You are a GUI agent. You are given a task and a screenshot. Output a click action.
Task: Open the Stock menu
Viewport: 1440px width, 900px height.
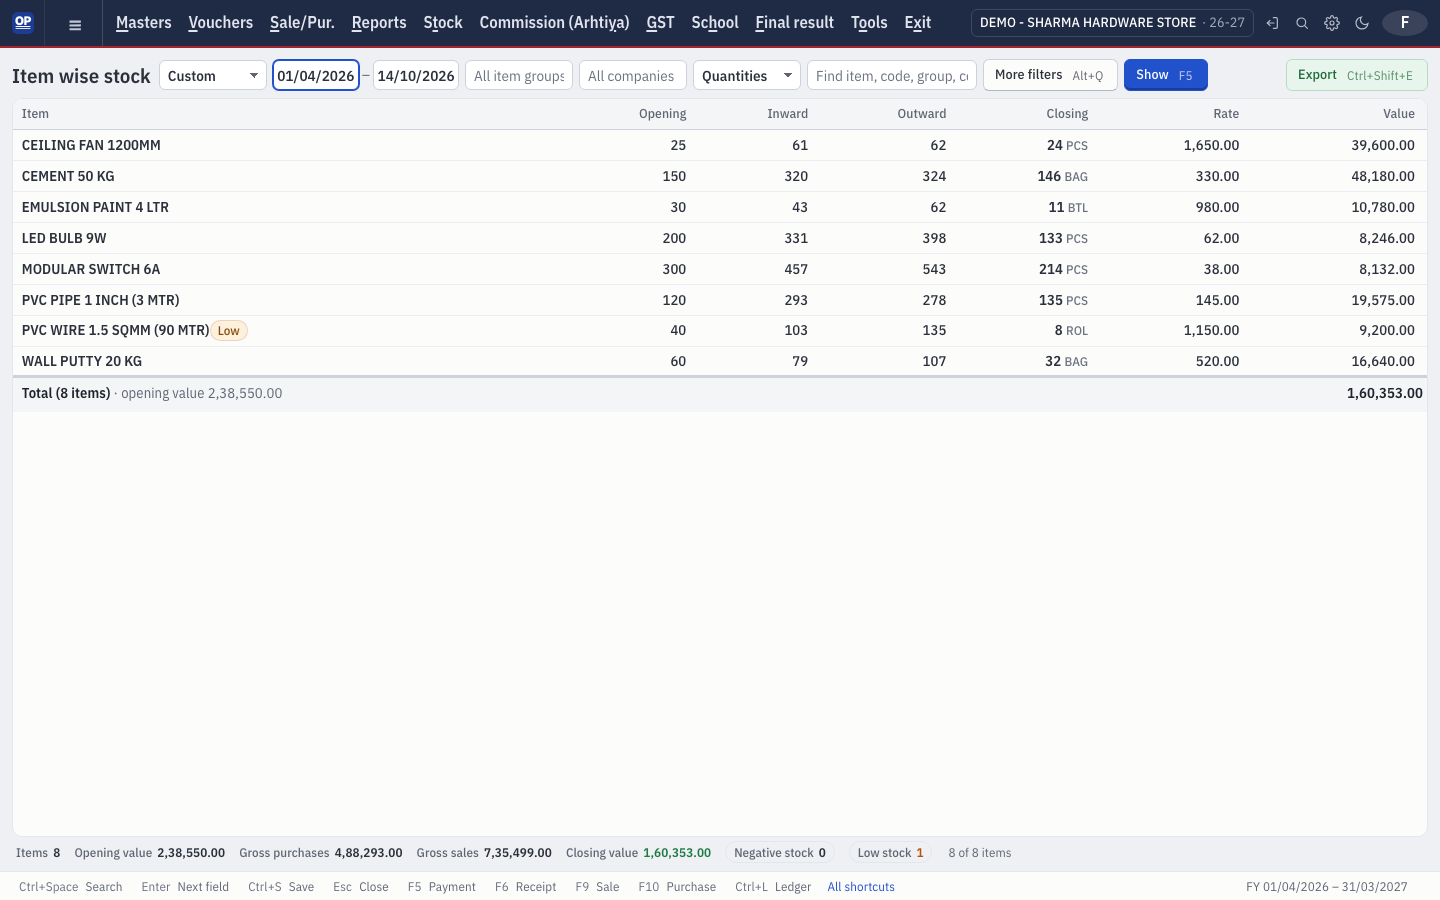[443, 23]
